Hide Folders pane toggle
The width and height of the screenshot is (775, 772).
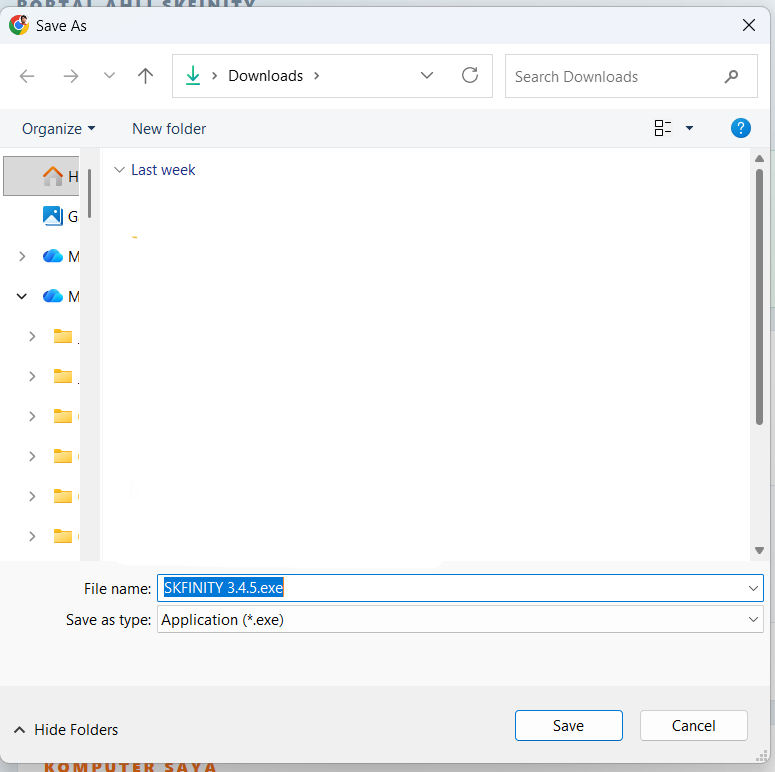click(x=66, y=729)
